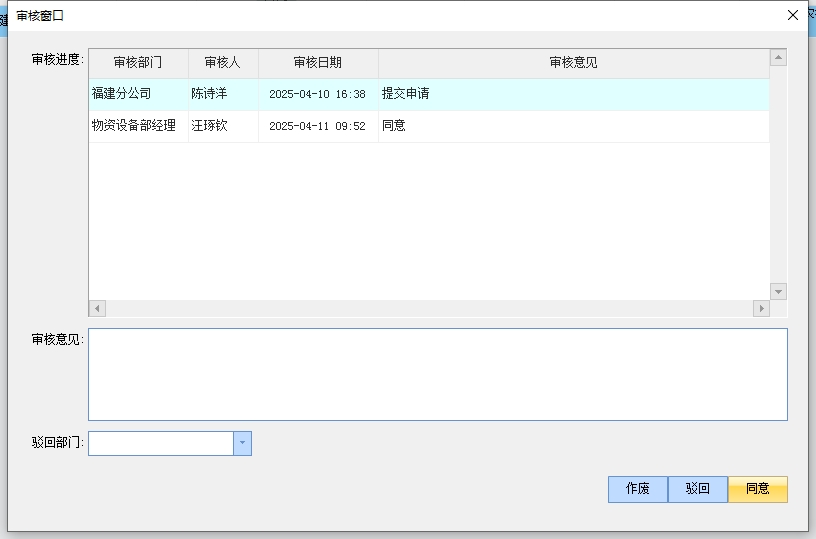Click the scroll down arrow of the table
This screenshot has width=816, height=539.
click(778, 291)
